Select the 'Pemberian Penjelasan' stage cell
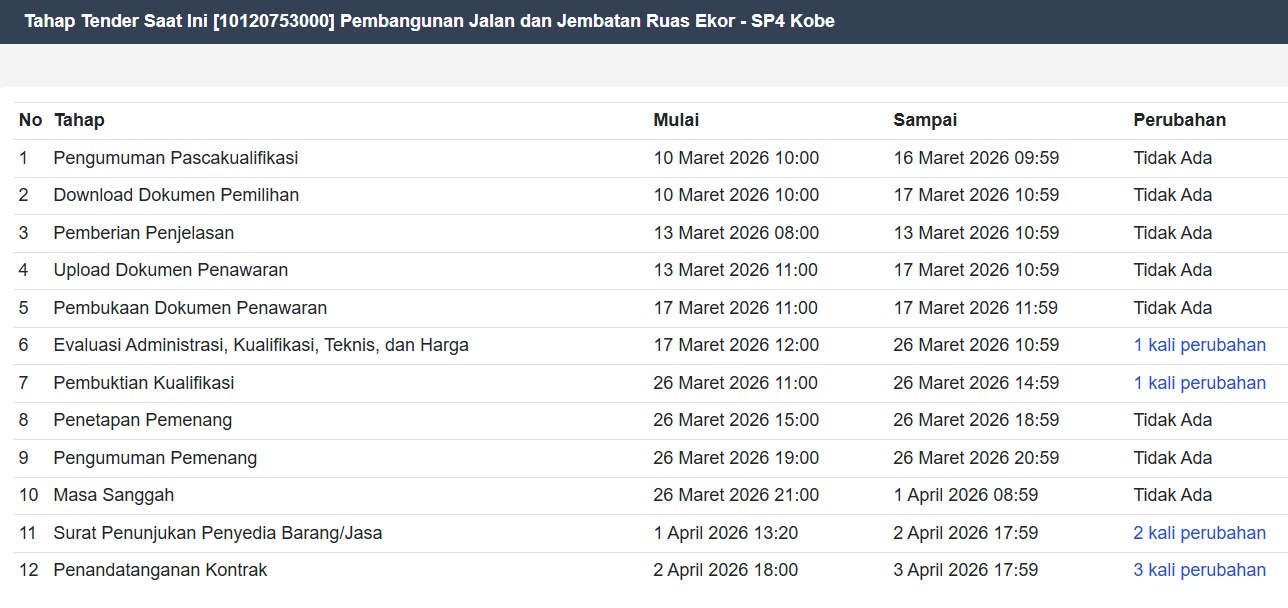 pos(144,233)
